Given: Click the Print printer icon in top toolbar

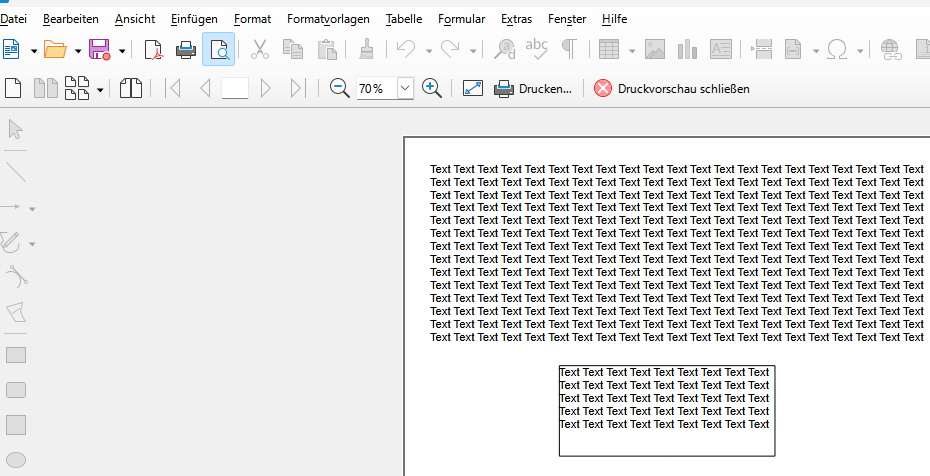Looking at the screenshot, I should [186, 50].
